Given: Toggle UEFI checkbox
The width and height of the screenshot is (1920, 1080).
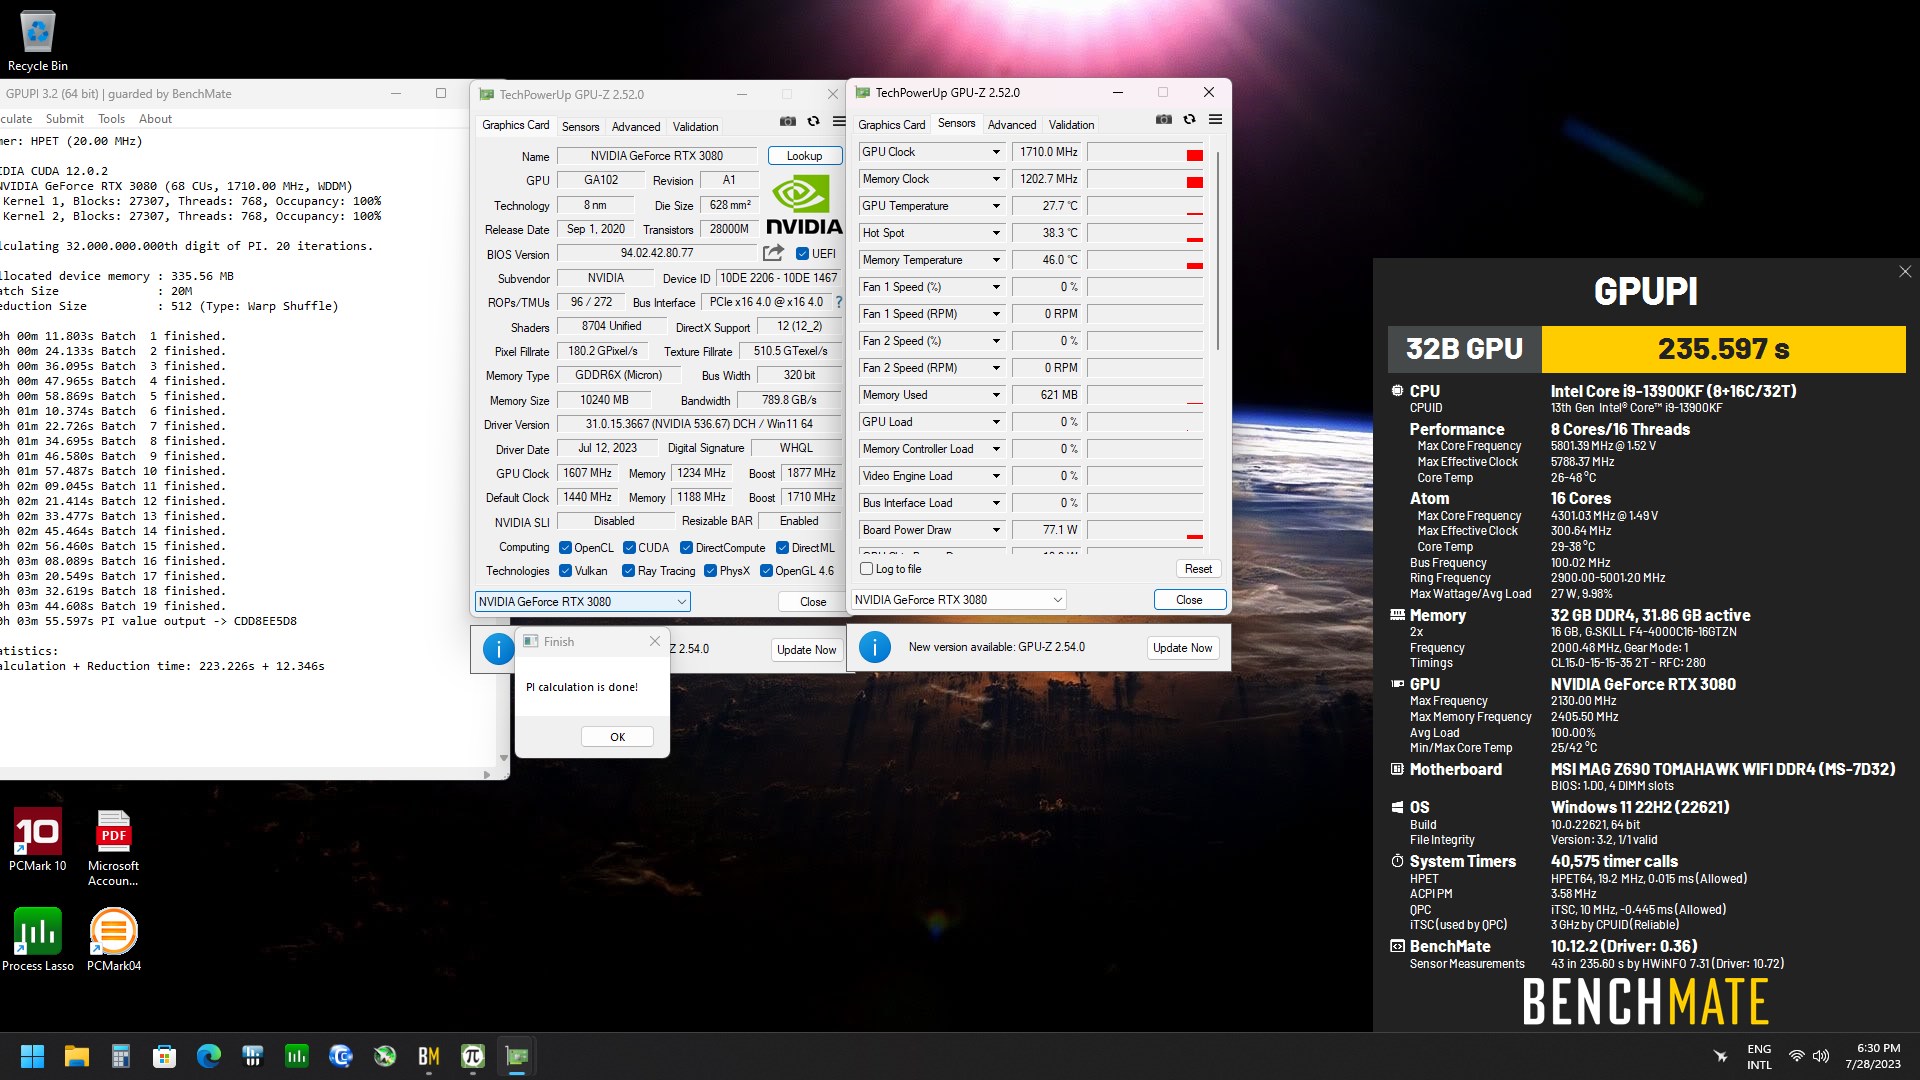Looking at the screenshot, I should click(802, 254).
